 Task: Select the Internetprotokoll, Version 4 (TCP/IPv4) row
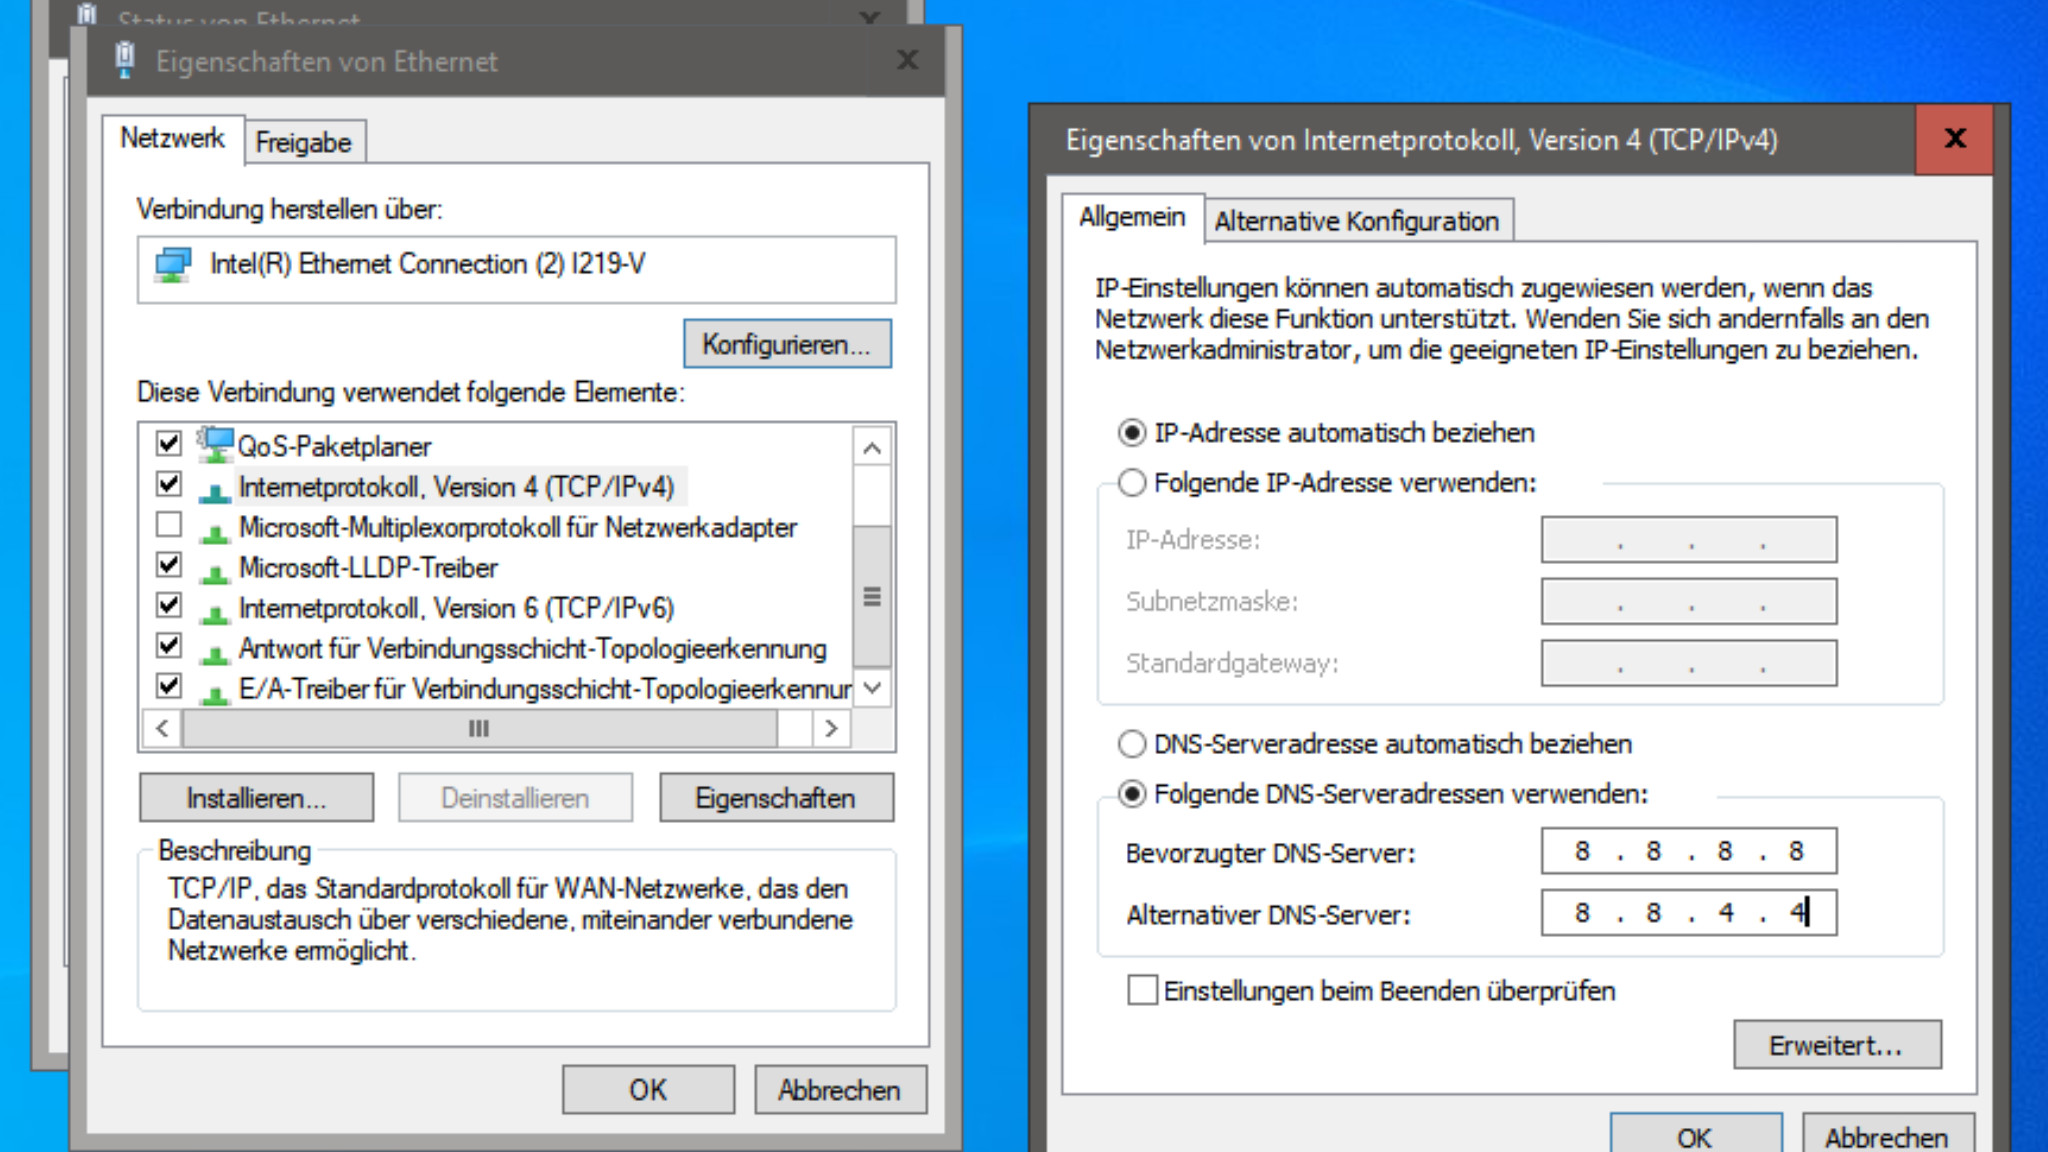(456, 487)
